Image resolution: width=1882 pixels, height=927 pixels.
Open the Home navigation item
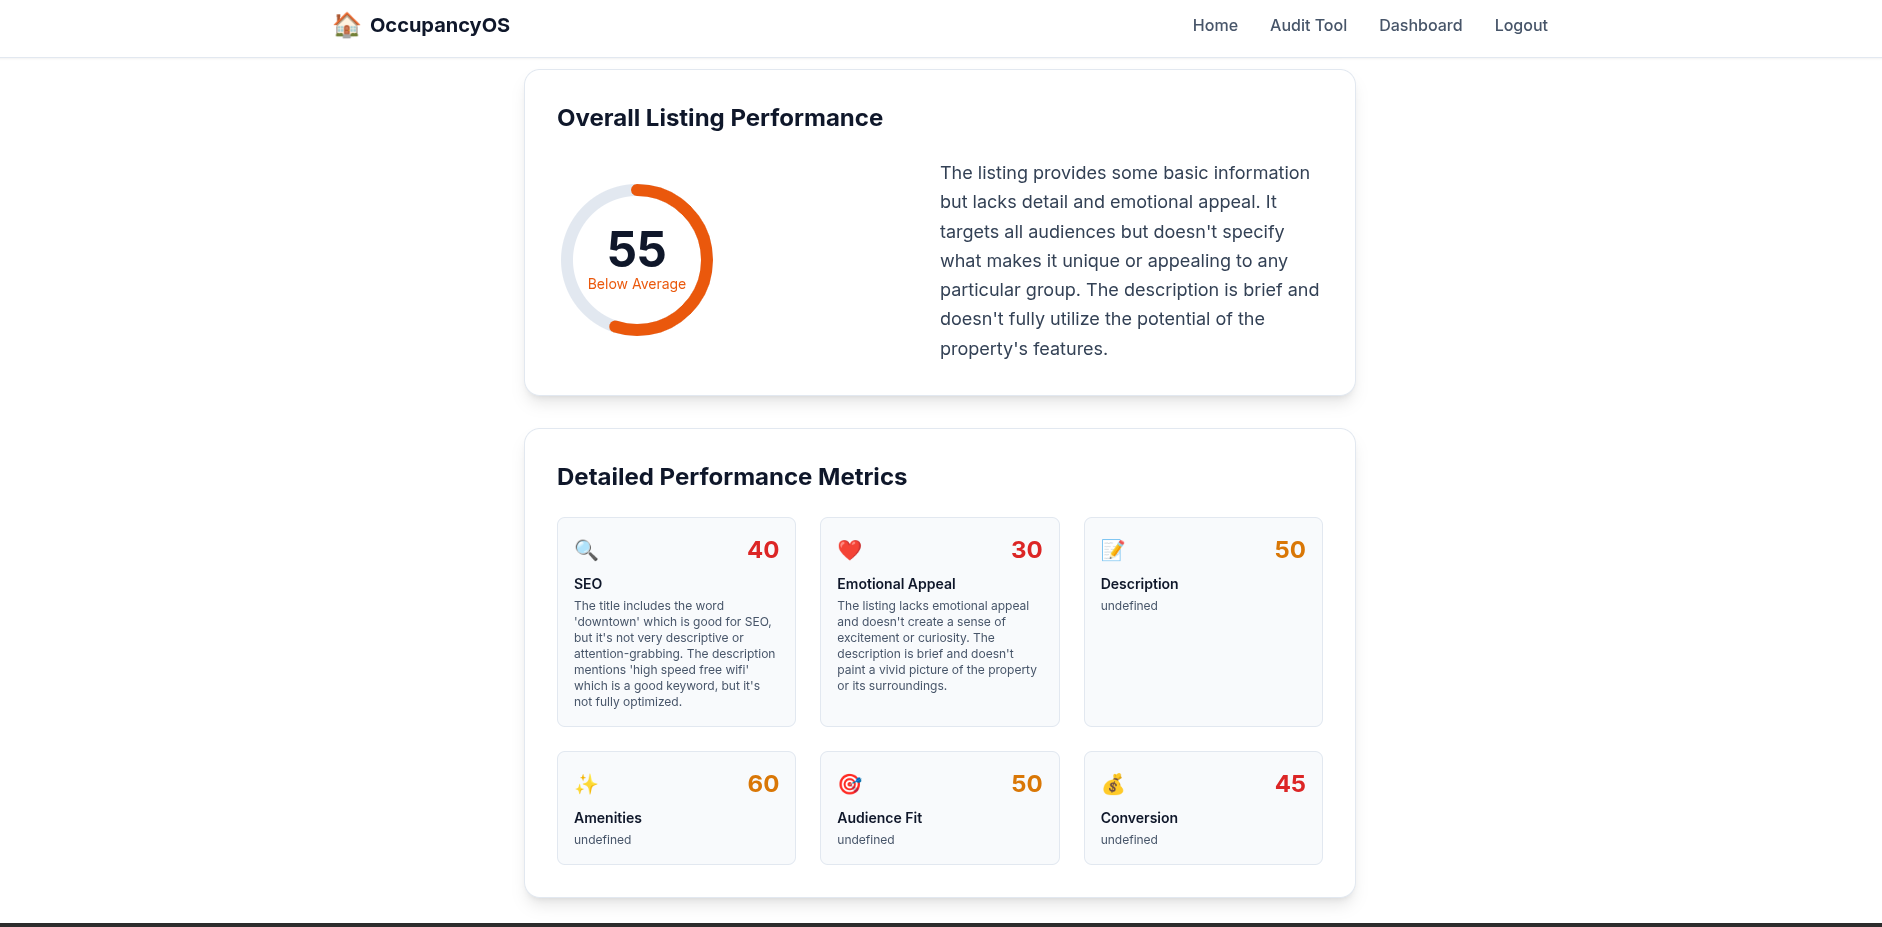click(x=1214, y=25)
